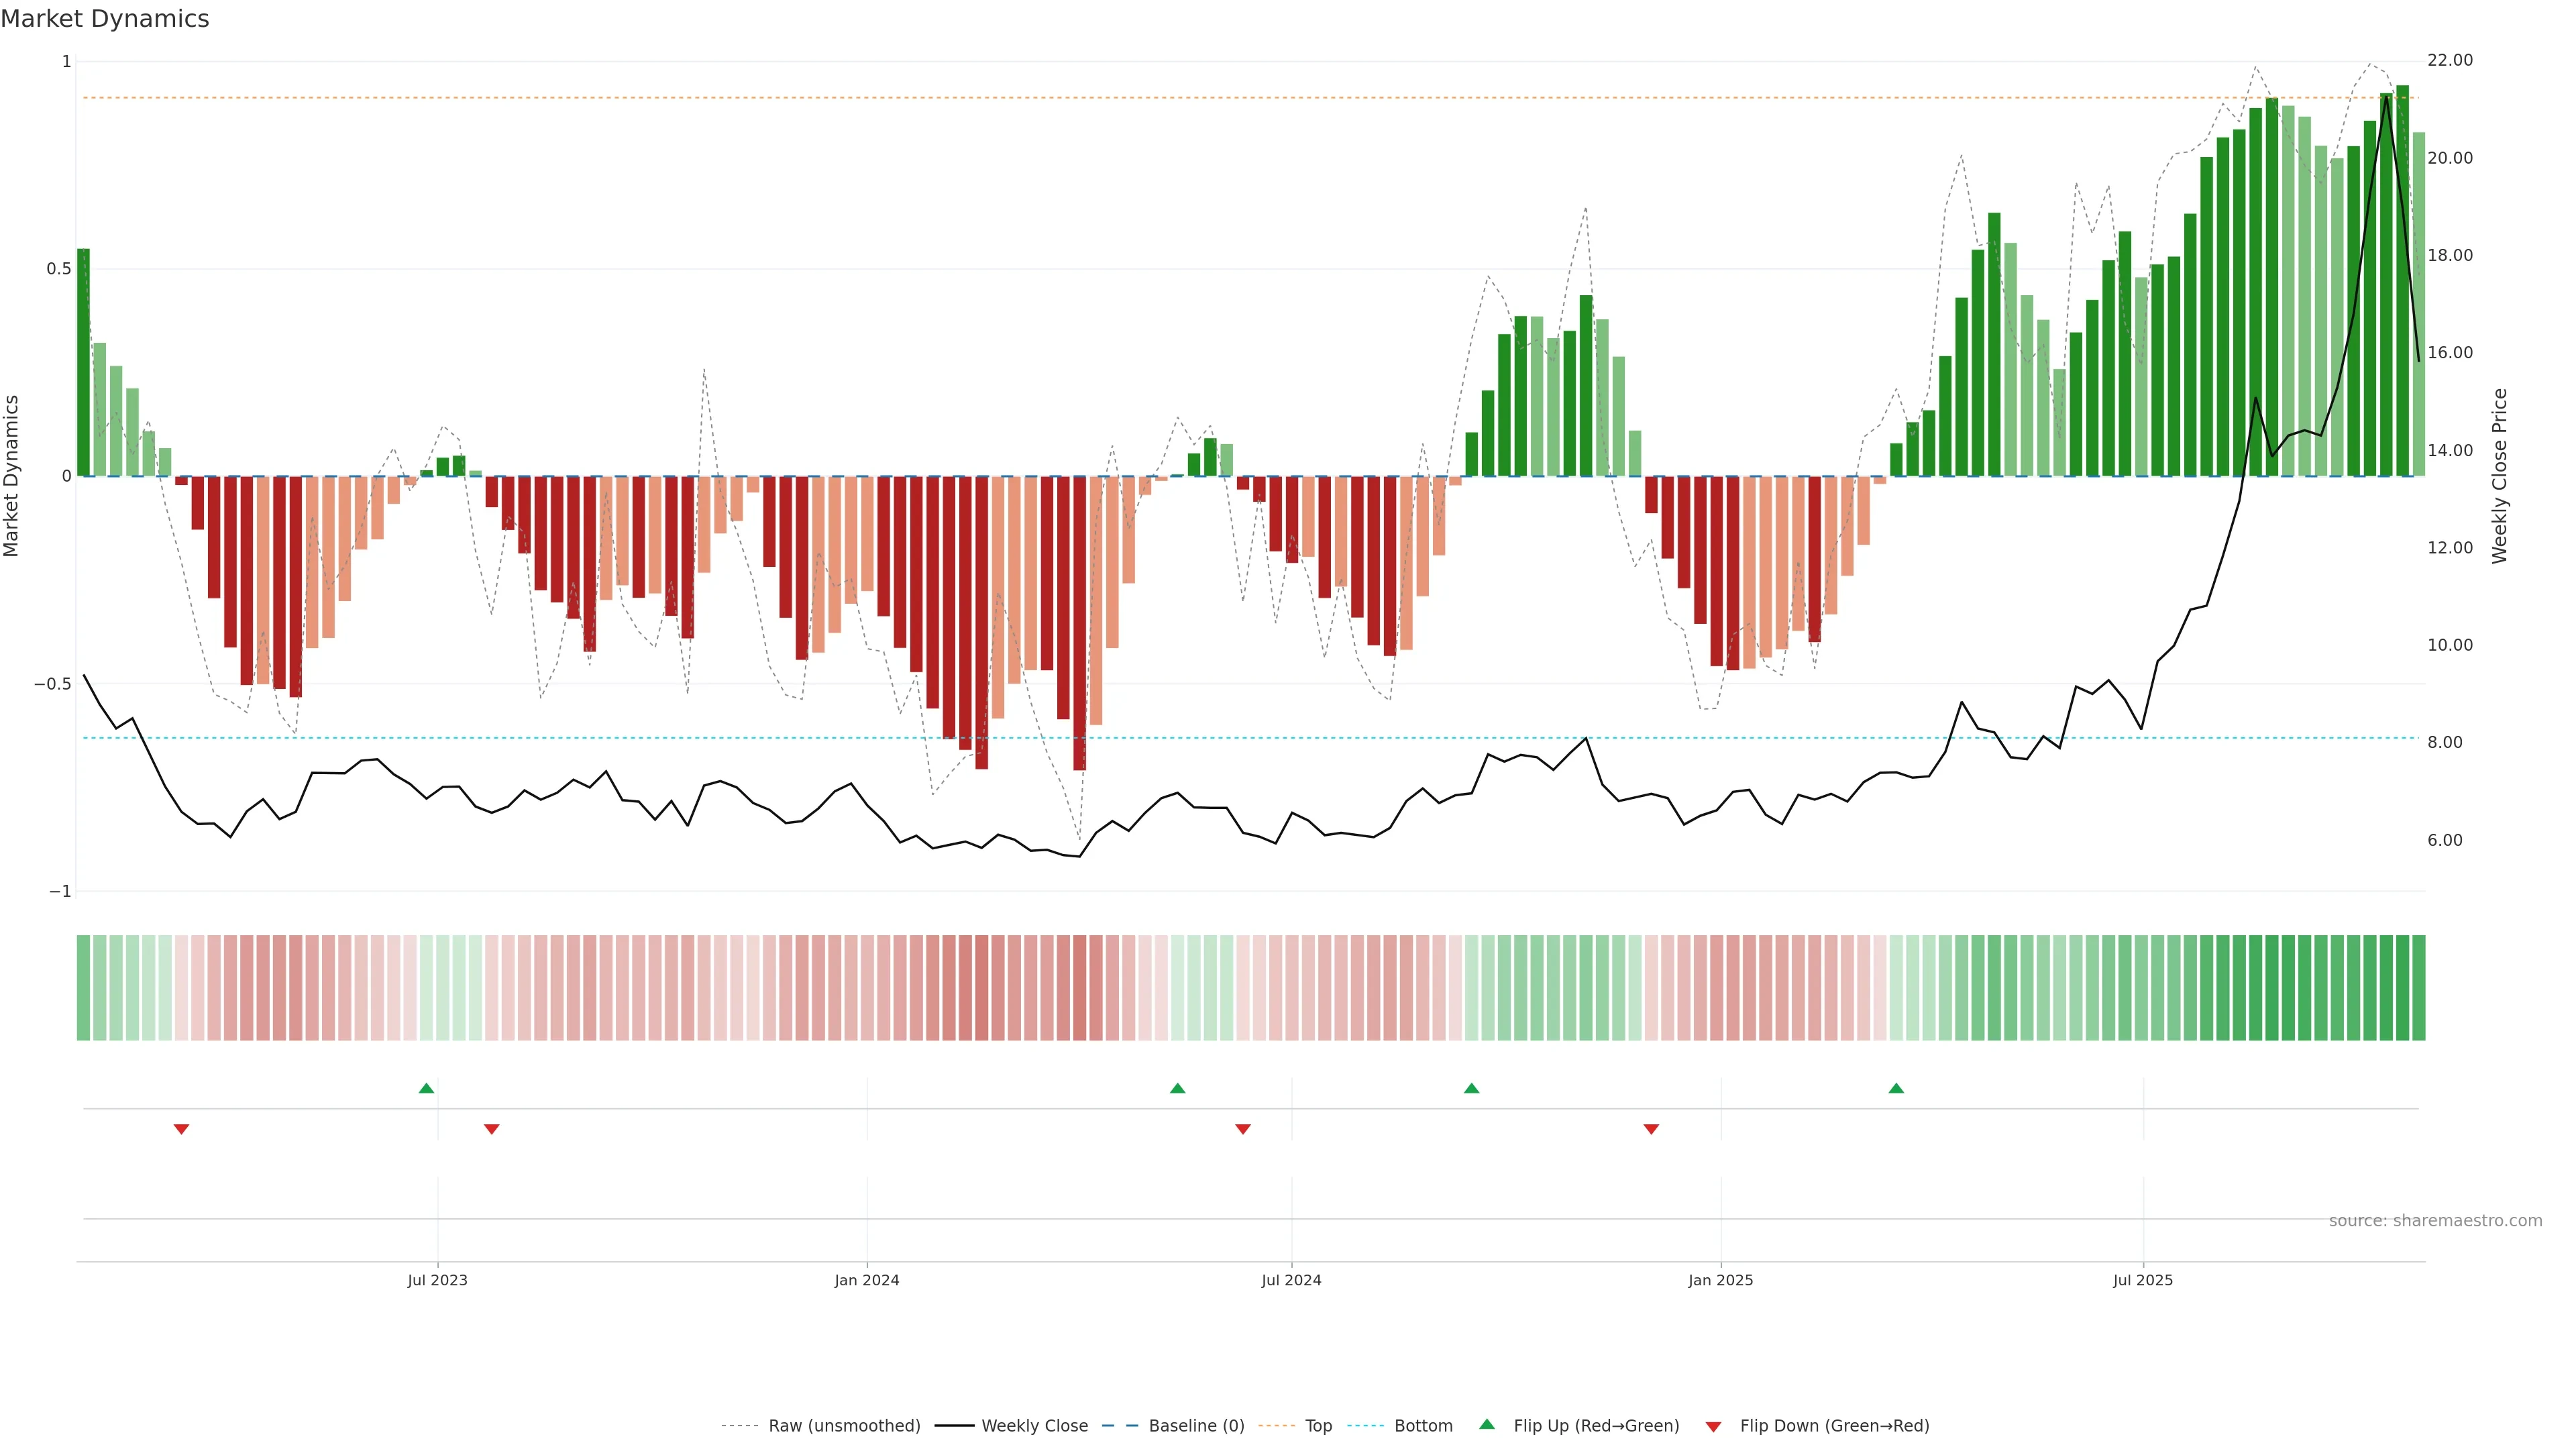Viewport: 2576px width, 1449px height.
Task: Toggle the Weekly Close legend entry
Action: point(1034,1426)
